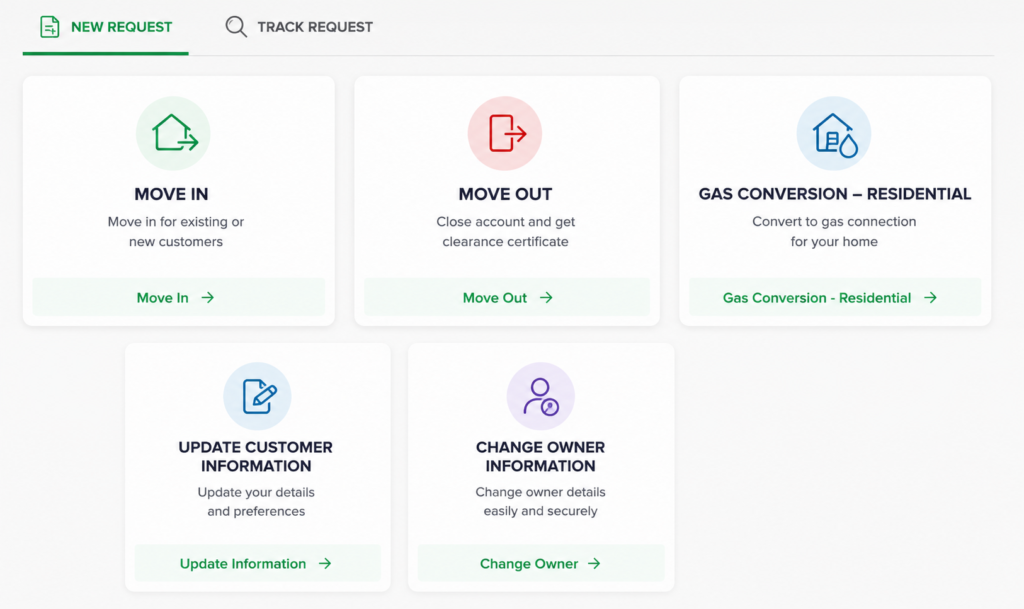Click the green Move In house icon
This screenshot has width=1024, height=609.
point(174,133)
